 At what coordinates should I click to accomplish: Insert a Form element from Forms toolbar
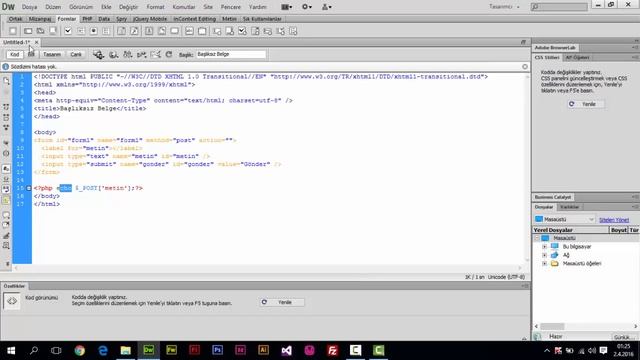13,31
